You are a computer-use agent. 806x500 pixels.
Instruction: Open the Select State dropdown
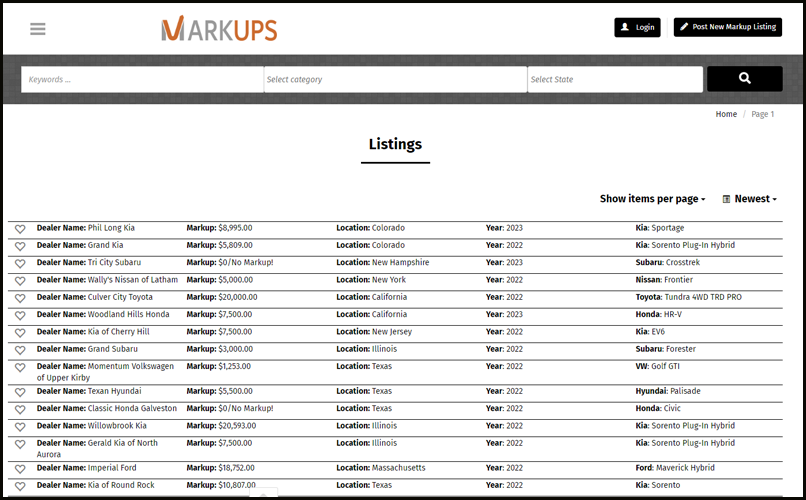pos(615,79)
